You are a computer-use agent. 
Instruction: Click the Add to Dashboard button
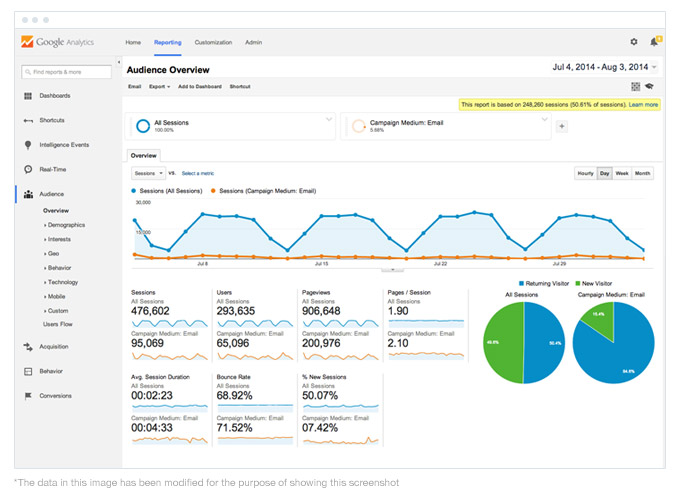point(200,87)
